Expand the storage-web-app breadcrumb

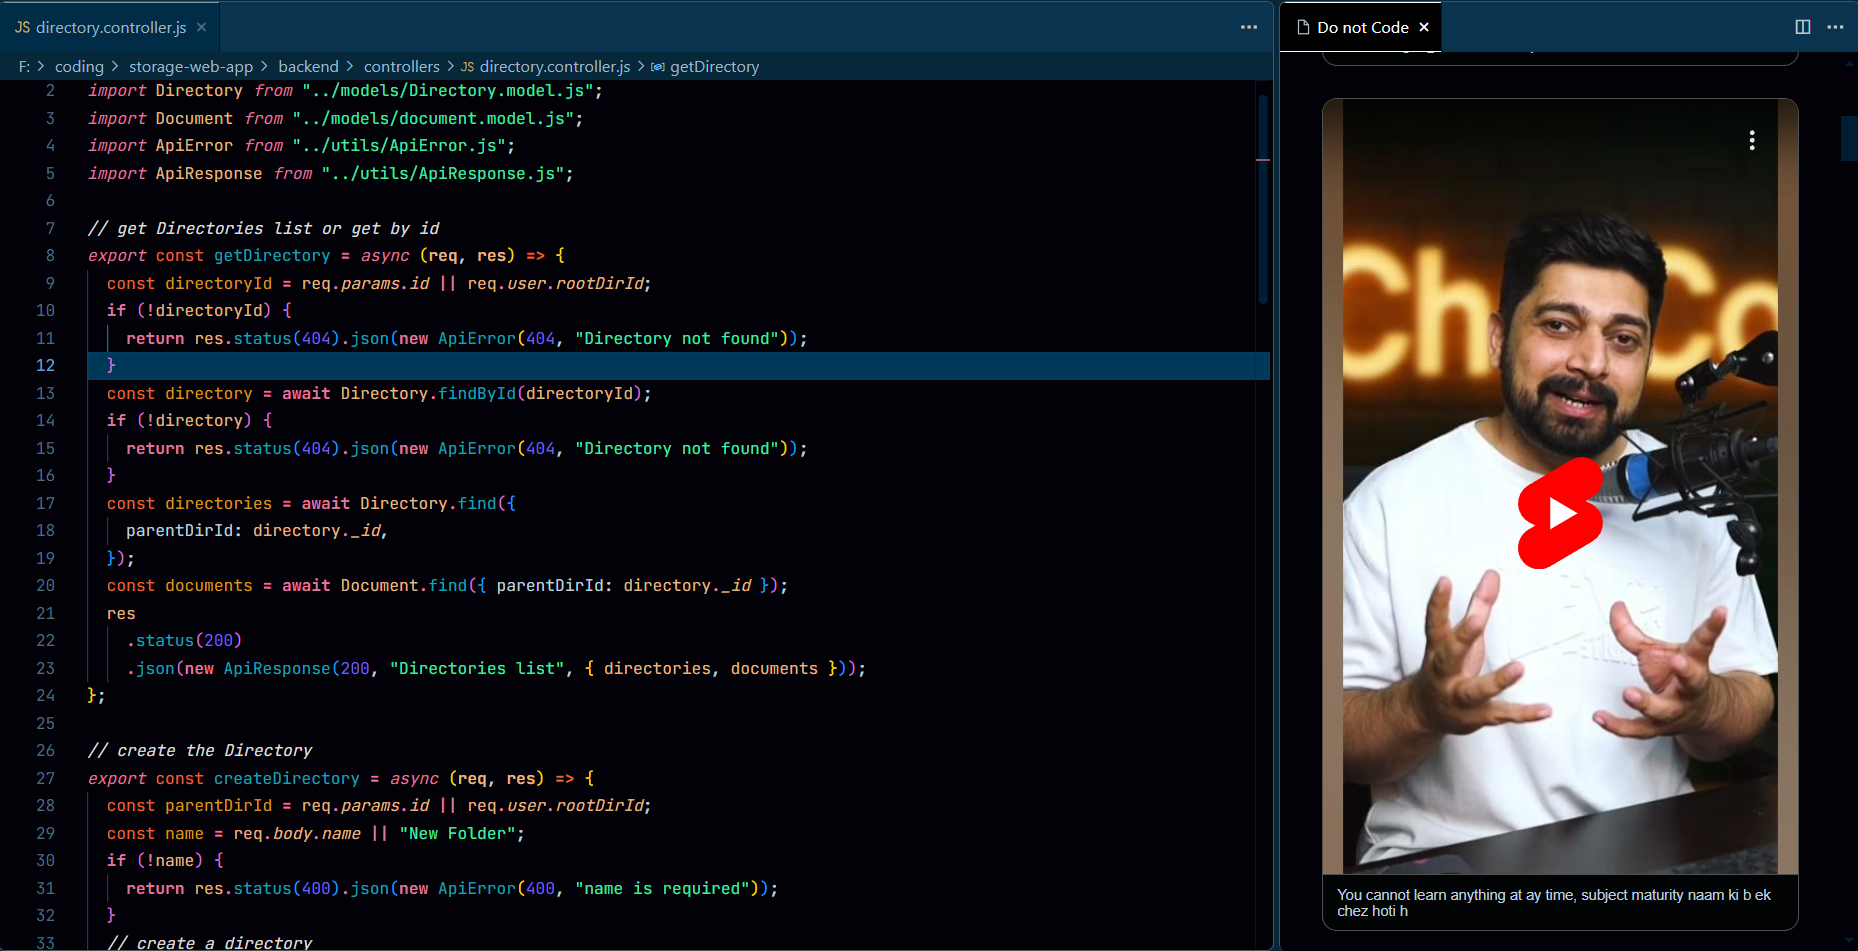click(190, 67)
